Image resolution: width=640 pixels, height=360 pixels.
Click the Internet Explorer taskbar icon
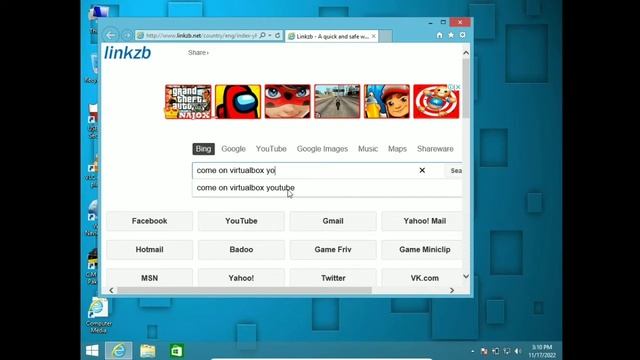(119, 351)
